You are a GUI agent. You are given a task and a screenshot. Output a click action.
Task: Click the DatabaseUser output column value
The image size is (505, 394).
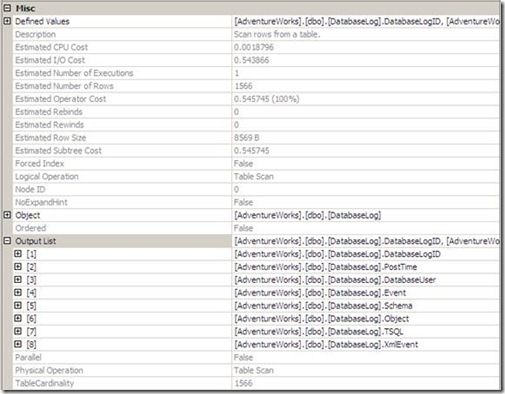click(335, 280)
